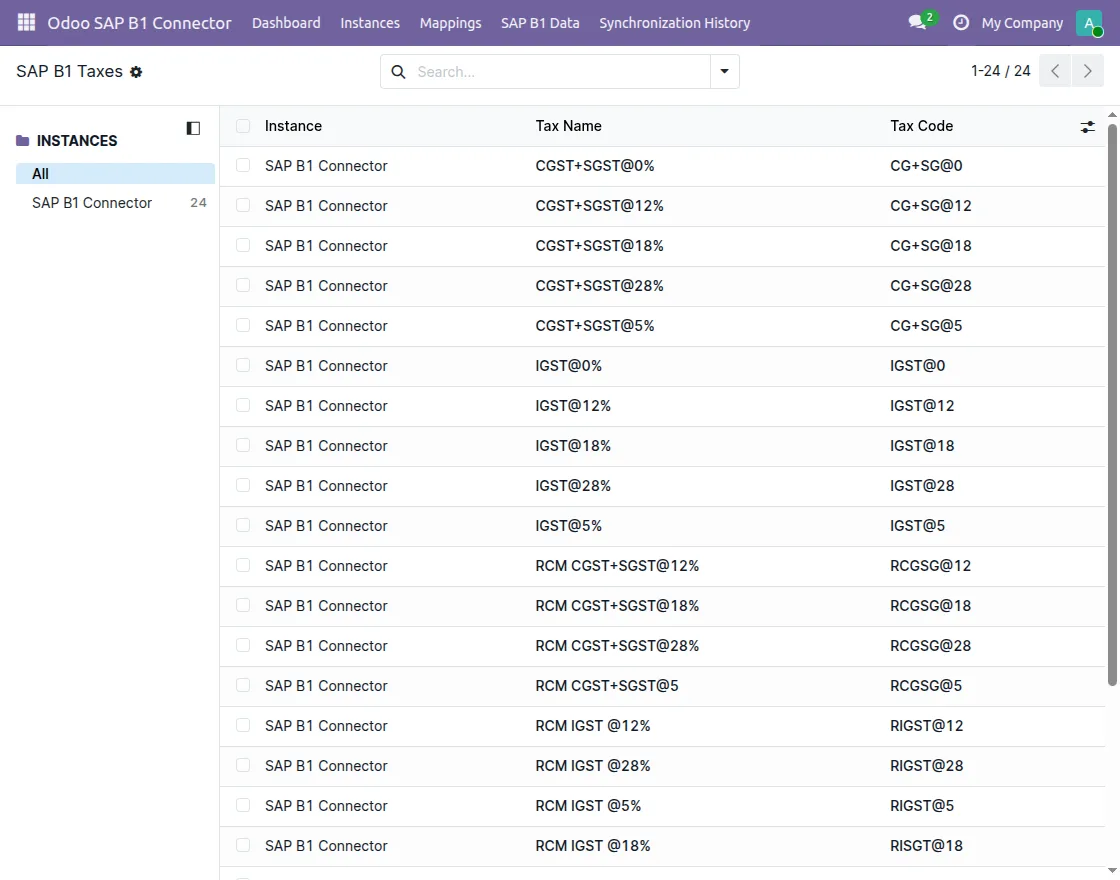This screenshot has width=1120, height=880.
Task: Open the SAP B1 Data menu
Action: click(540, 23)
